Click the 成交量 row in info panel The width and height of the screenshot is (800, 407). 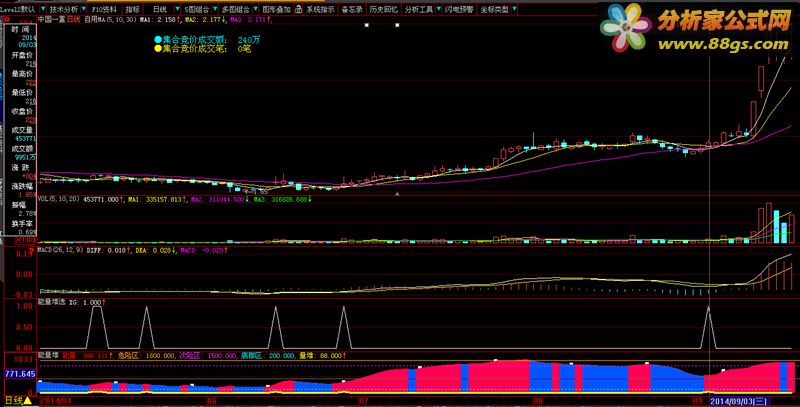(22, 130)
